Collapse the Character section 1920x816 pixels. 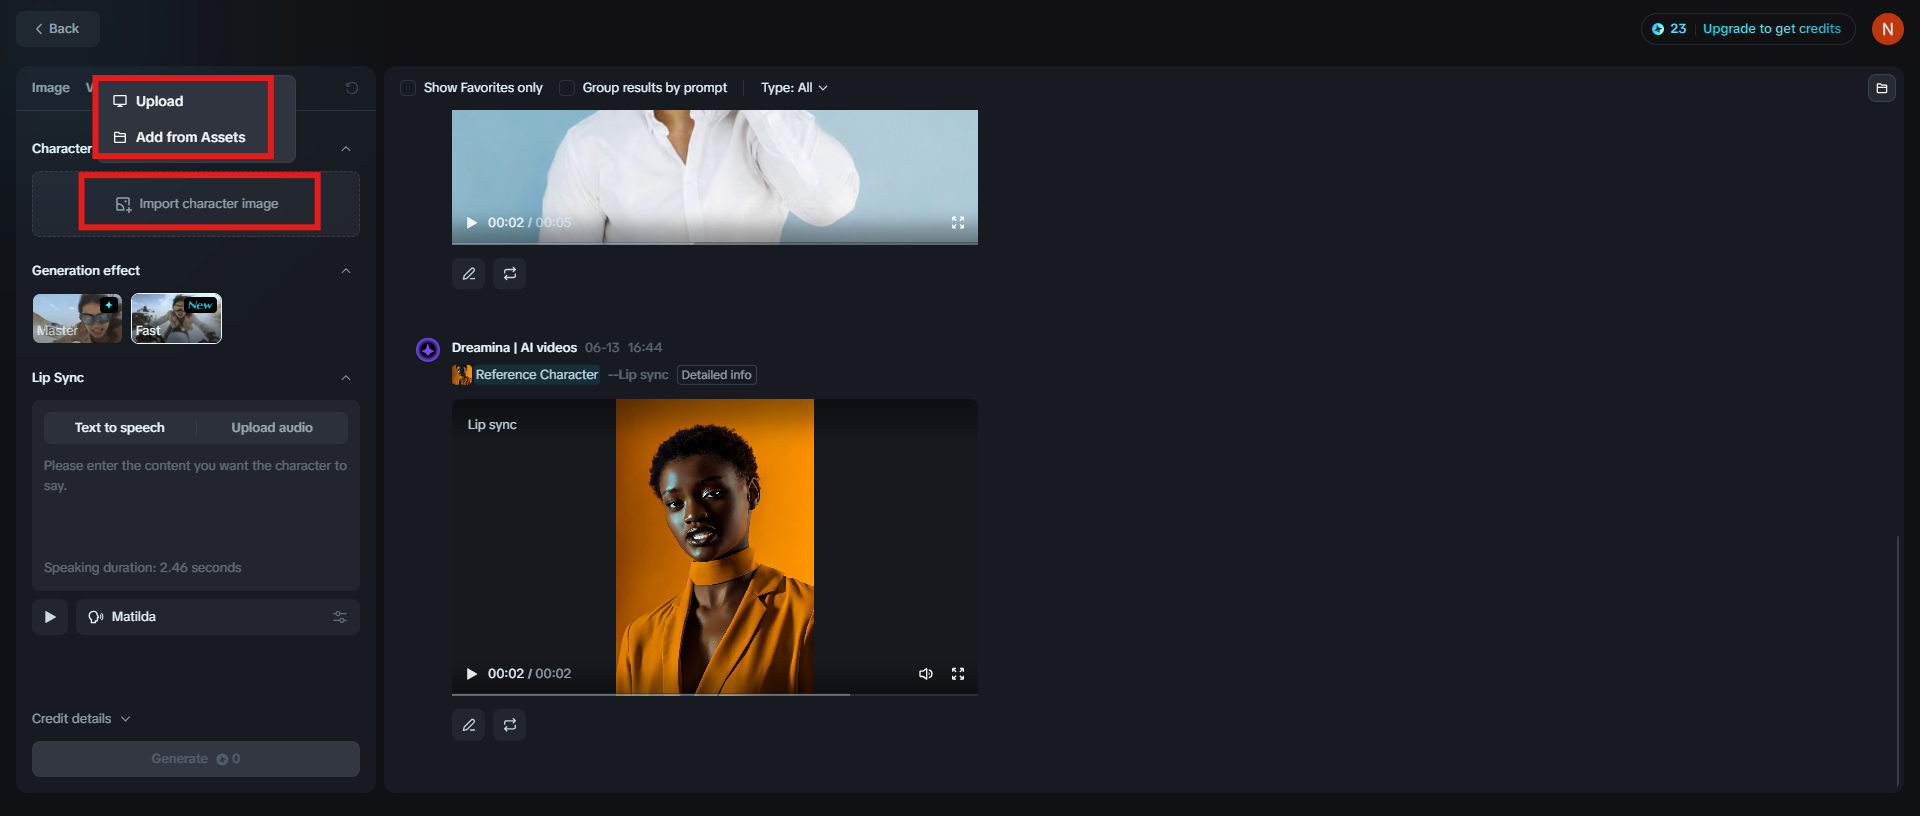(x=346, y=149)
